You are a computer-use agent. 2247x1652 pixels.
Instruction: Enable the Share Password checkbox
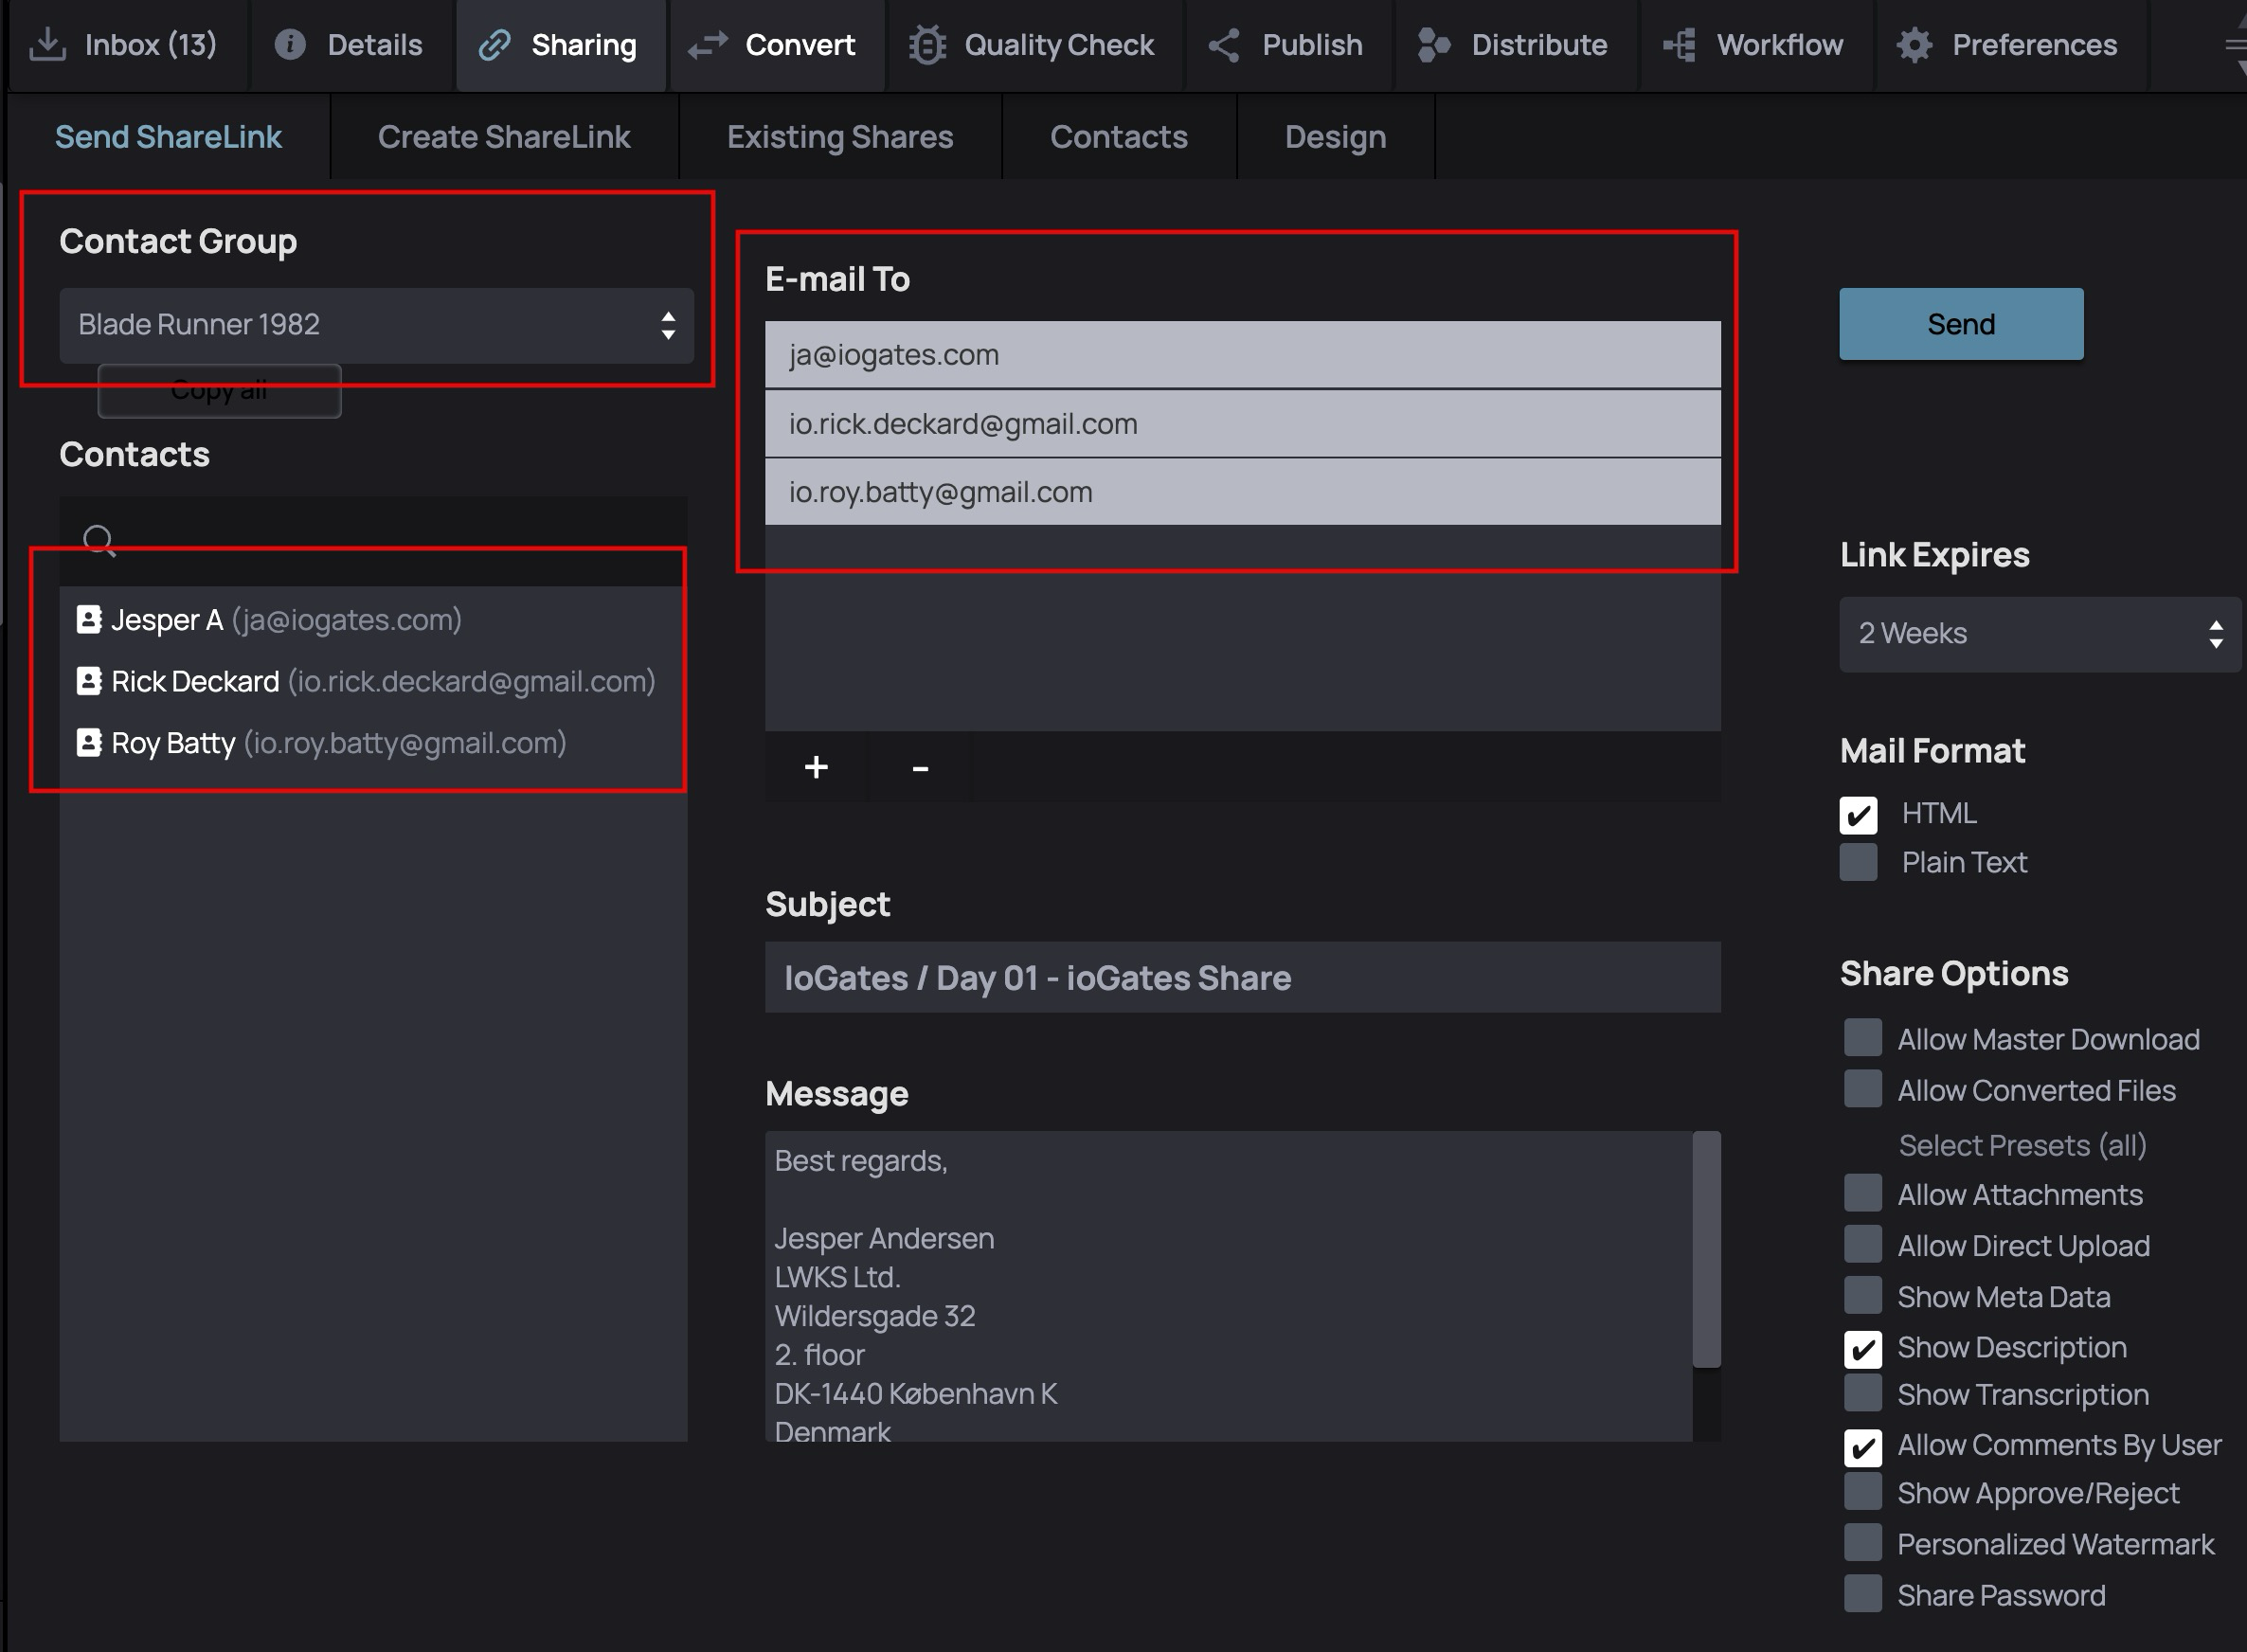[1862, 1594]
